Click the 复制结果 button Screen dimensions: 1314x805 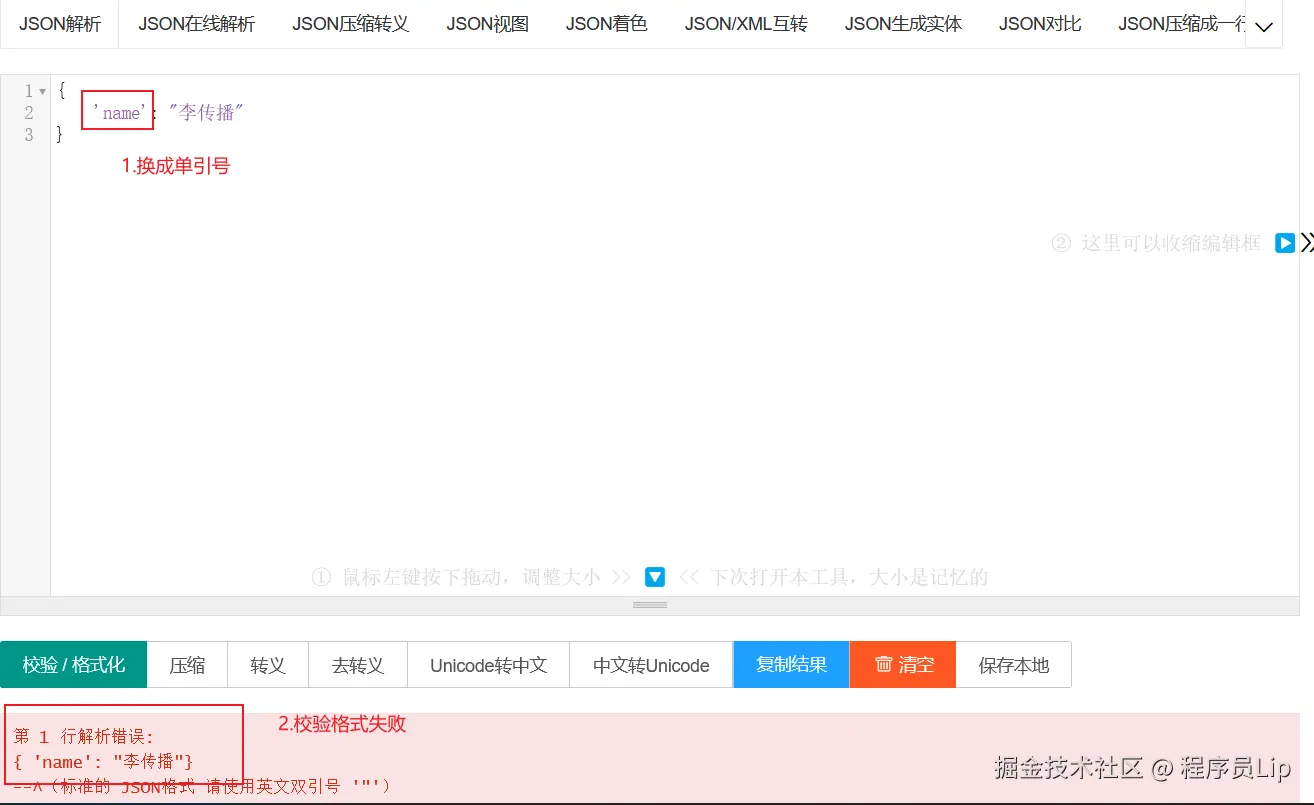[790, 664]
